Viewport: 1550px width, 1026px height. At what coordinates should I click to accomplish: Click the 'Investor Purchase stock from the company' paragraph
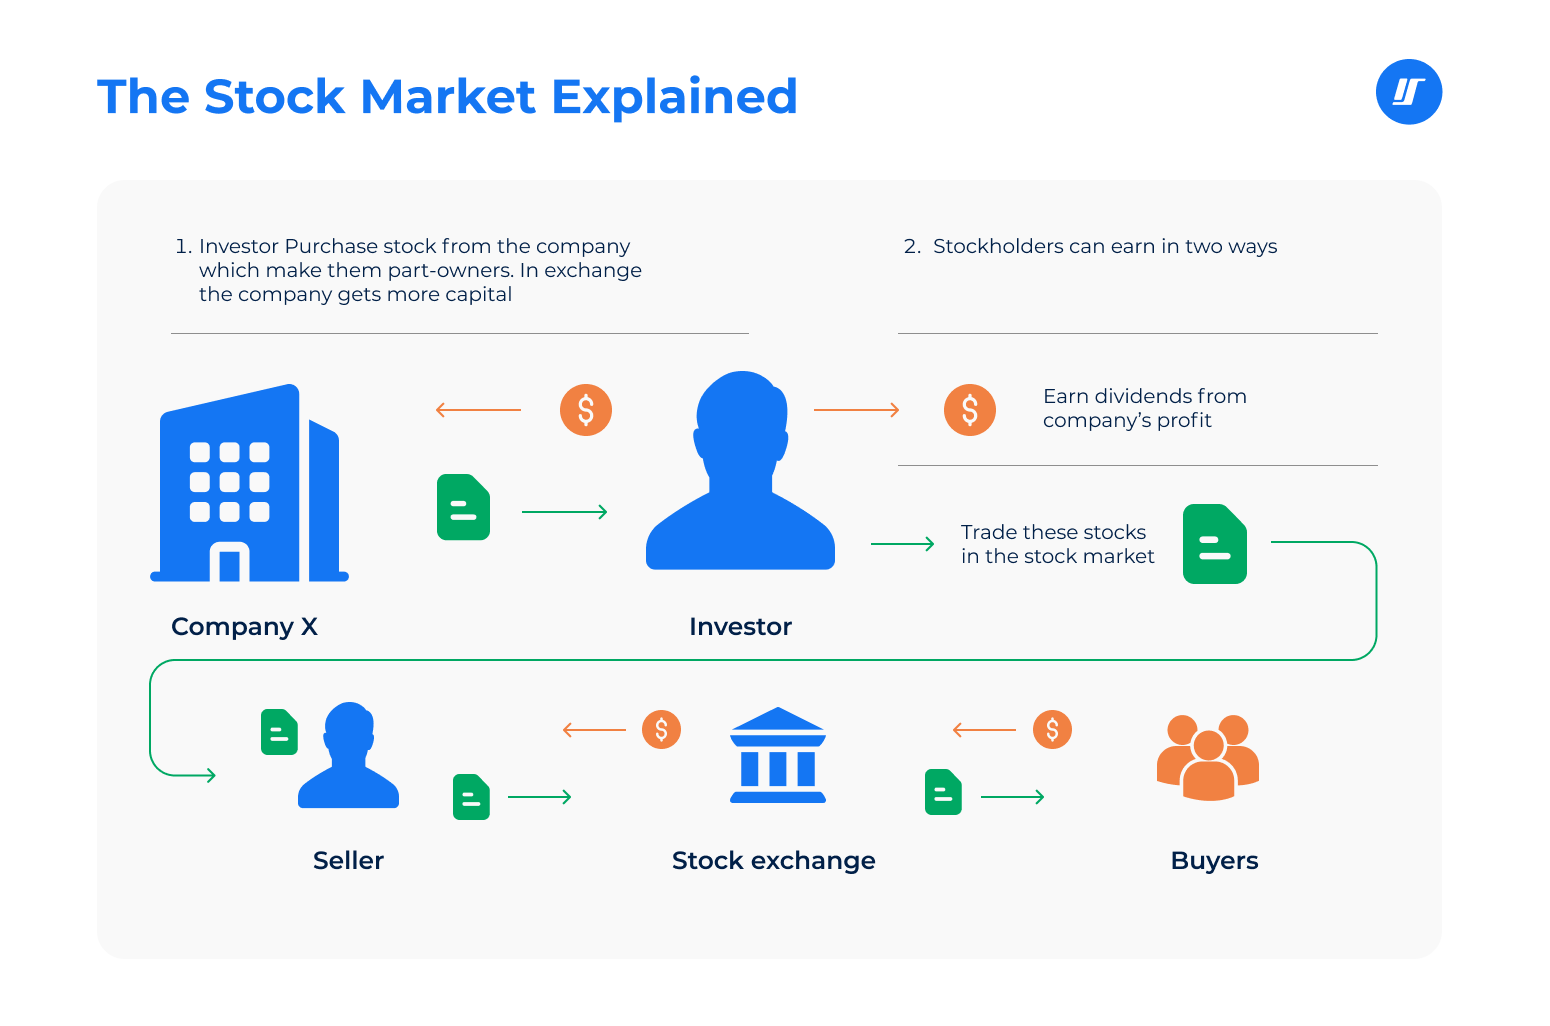click(x=409, y=270)
